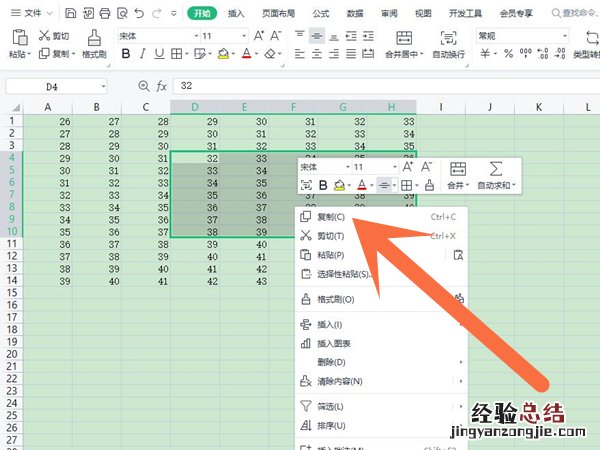Increase font size using mini toolbar A+

point(408,167)
